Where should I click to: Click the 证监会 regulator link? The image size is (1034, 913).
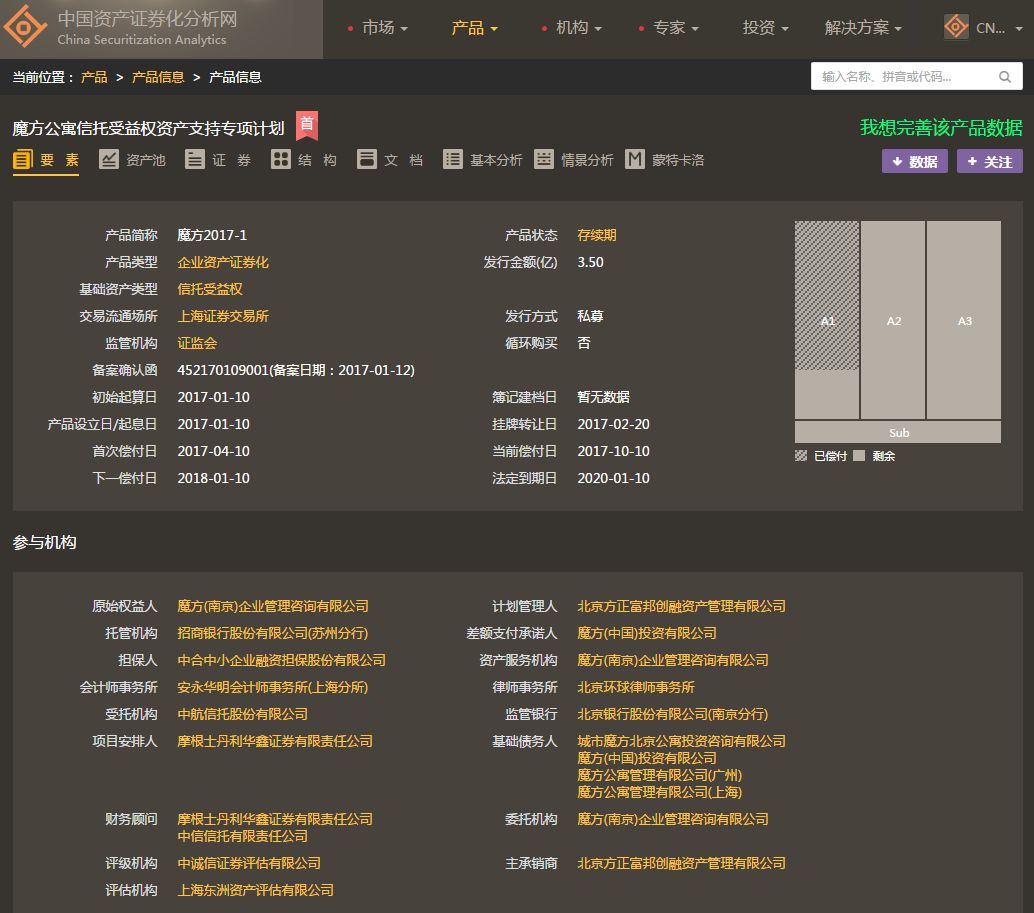(x=197, y=343)
